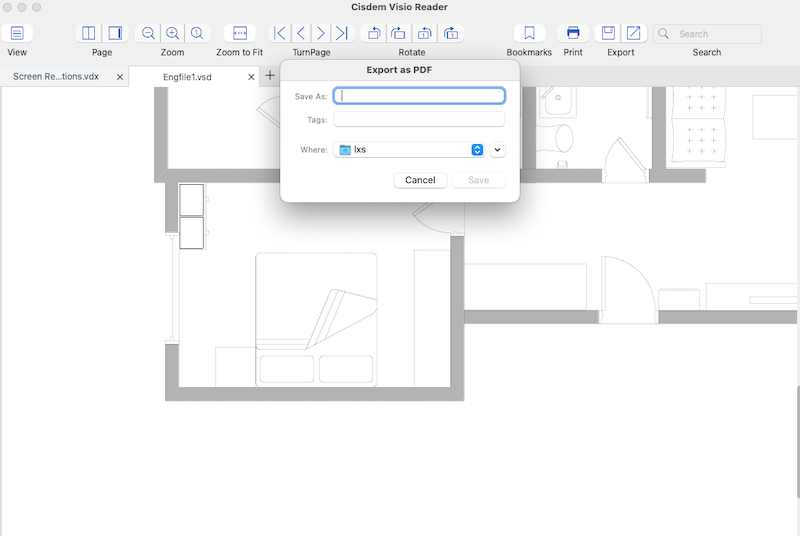Open the Bookmarks icon

[530, 34]
